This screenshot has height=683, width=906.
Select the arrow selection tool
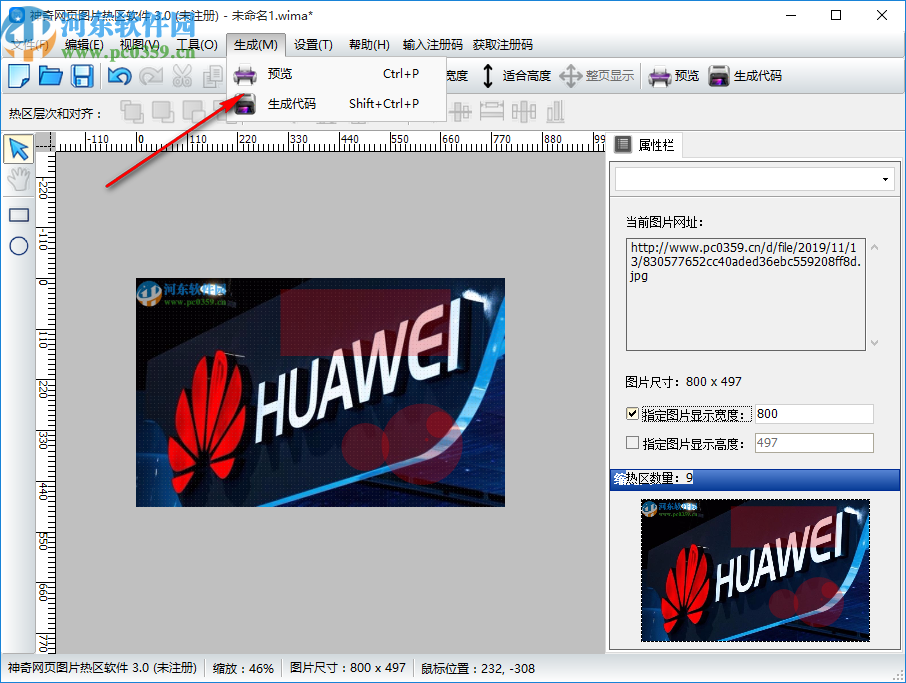[x=17, y=148]
